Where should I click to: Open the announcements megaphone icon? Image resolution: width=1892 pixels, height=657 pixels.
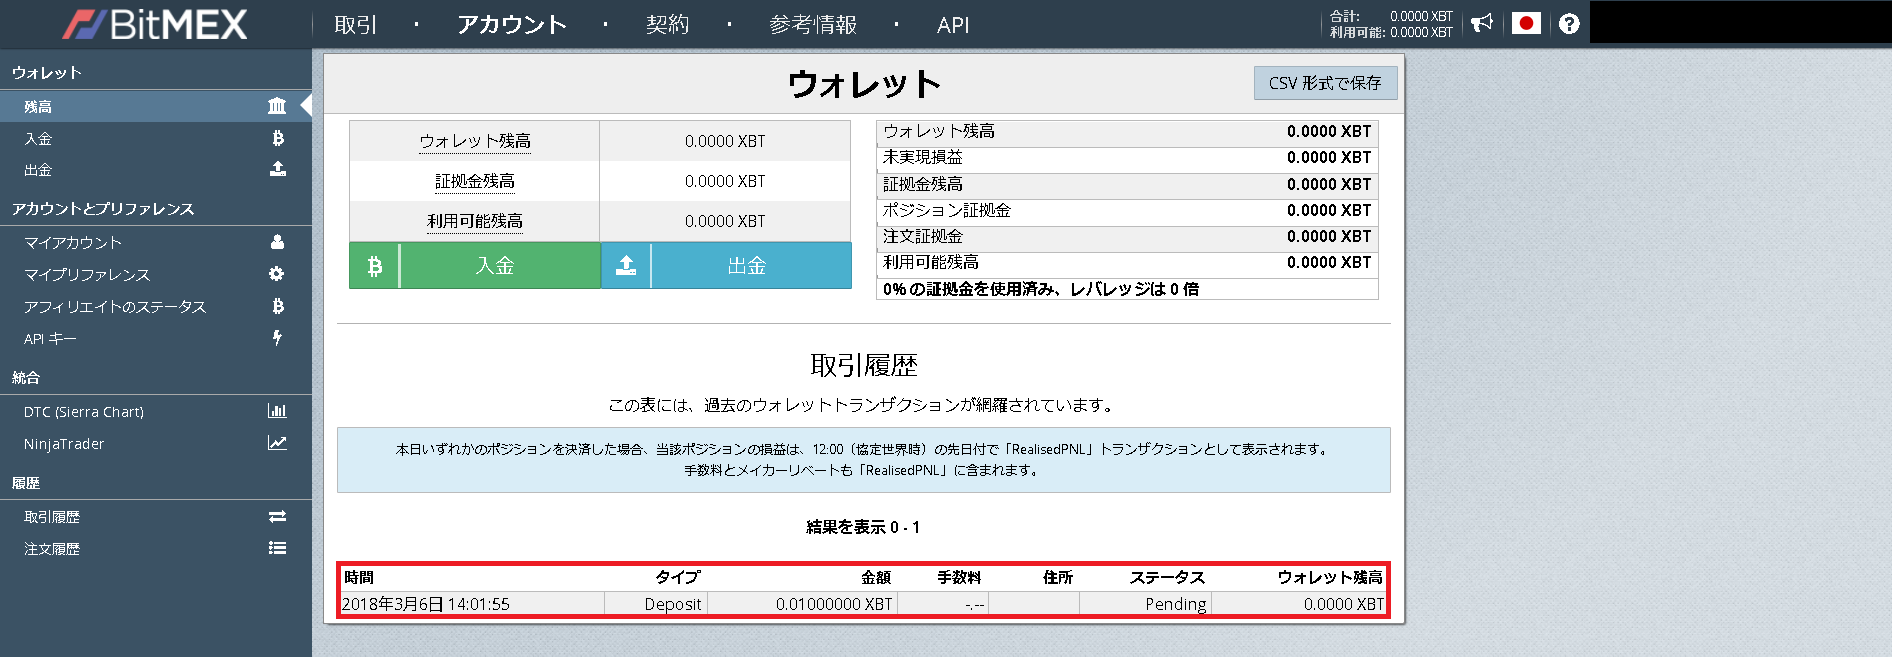[1482, 23]
